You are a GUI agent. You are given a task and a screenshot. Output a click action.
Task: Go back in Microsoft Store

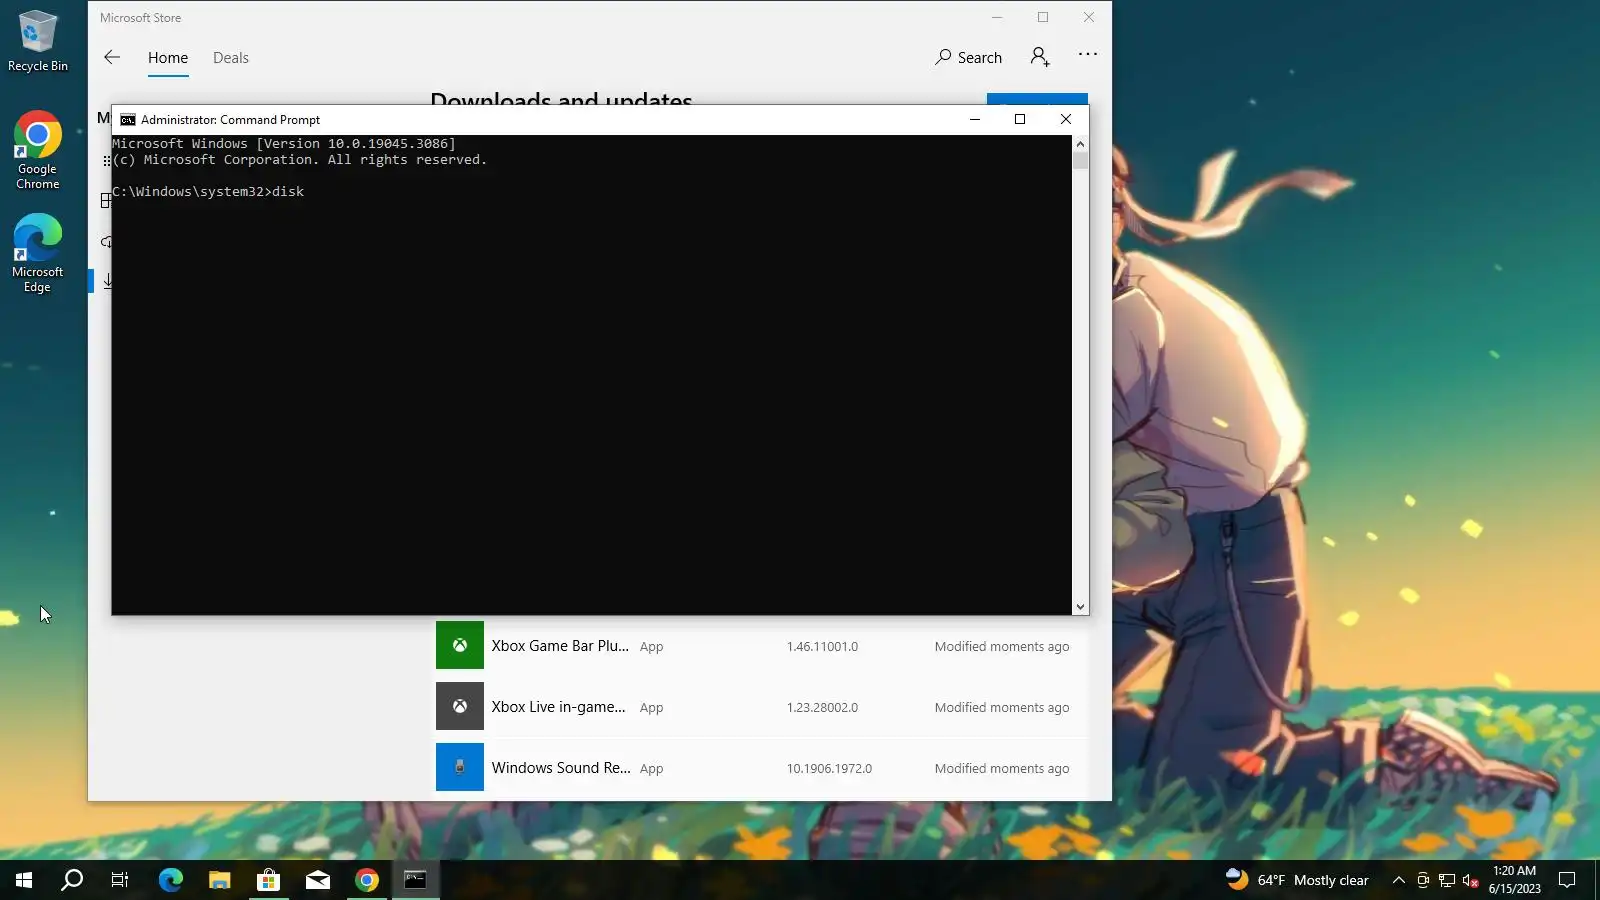pyautogui.click(x=112, y=57)
